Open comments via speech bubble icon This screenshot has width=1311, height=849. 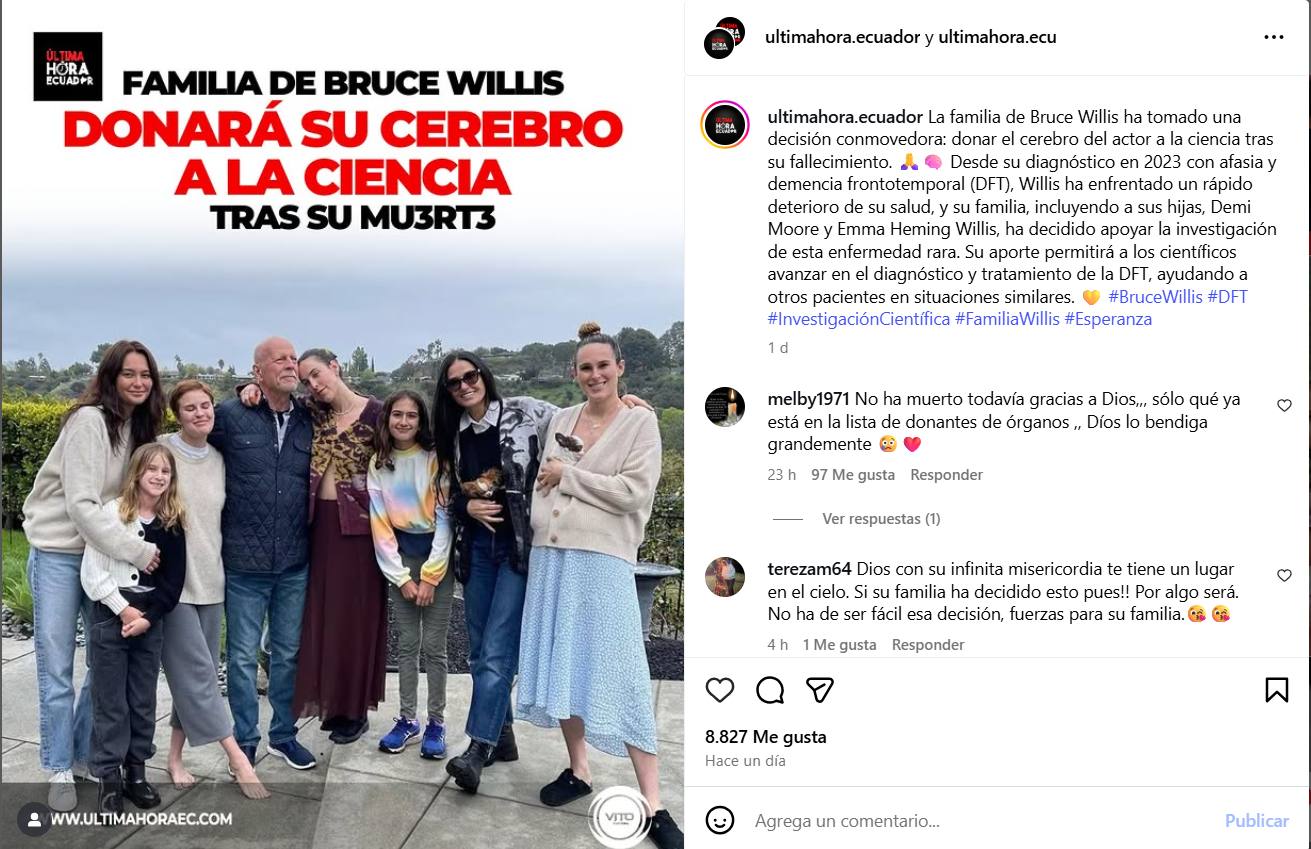pyautogui.click(x=770, y=690)
